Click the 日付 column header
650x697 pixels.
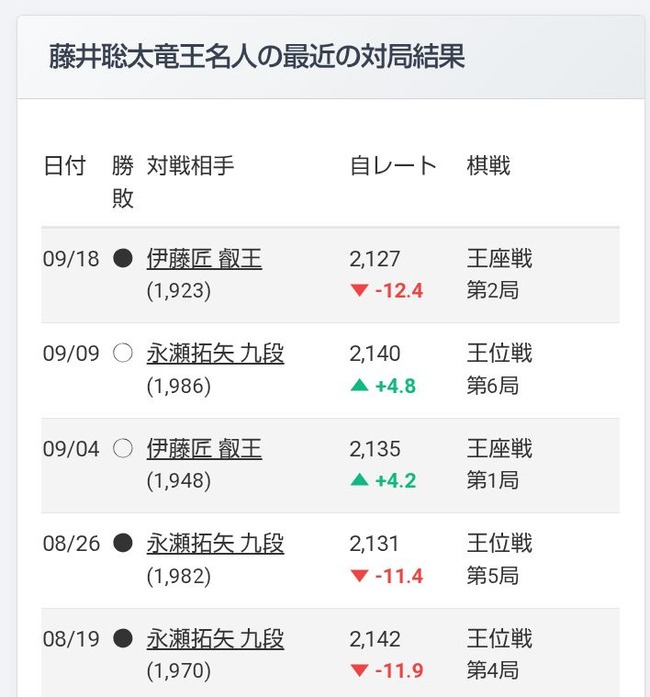pyautogui.click(x=64, y=166)
